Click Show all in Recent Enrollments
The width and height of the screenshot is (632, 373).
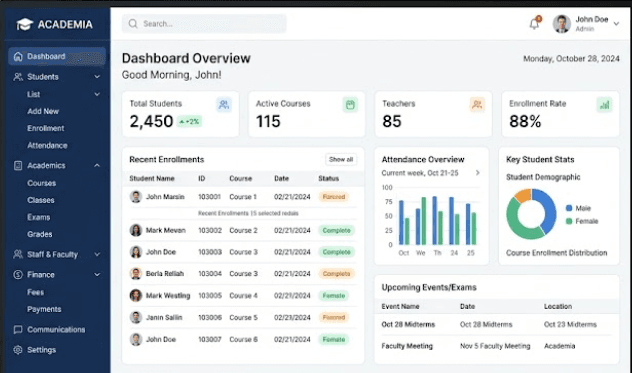[341, 160]
